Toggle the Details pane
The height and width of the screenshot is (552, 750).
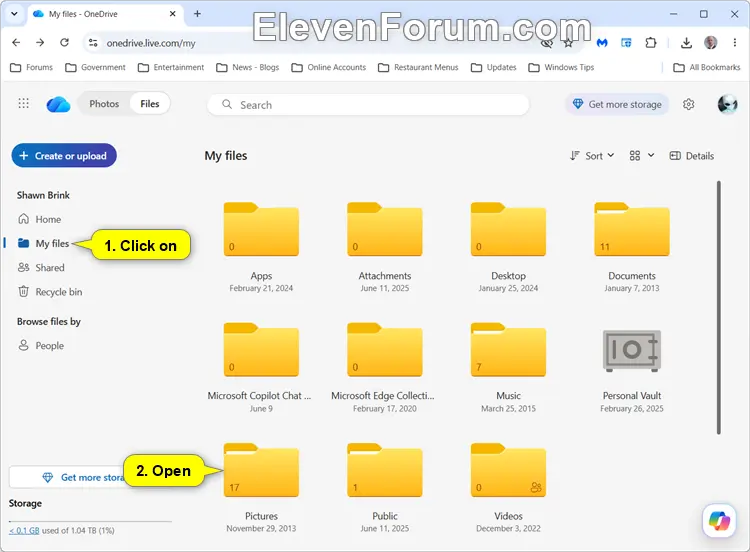point(692,156)
